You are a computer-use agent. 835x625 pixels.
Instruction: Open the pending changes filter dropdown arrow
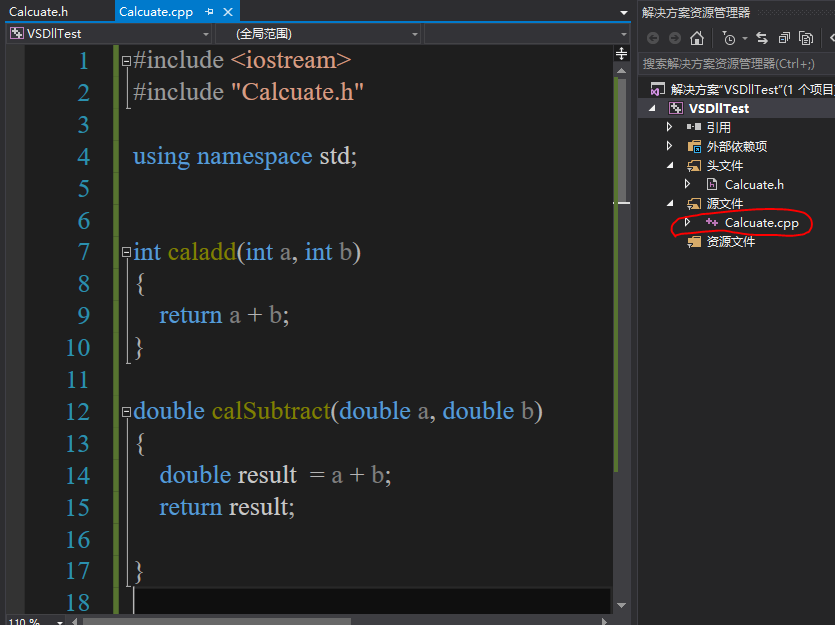(745, 38)
